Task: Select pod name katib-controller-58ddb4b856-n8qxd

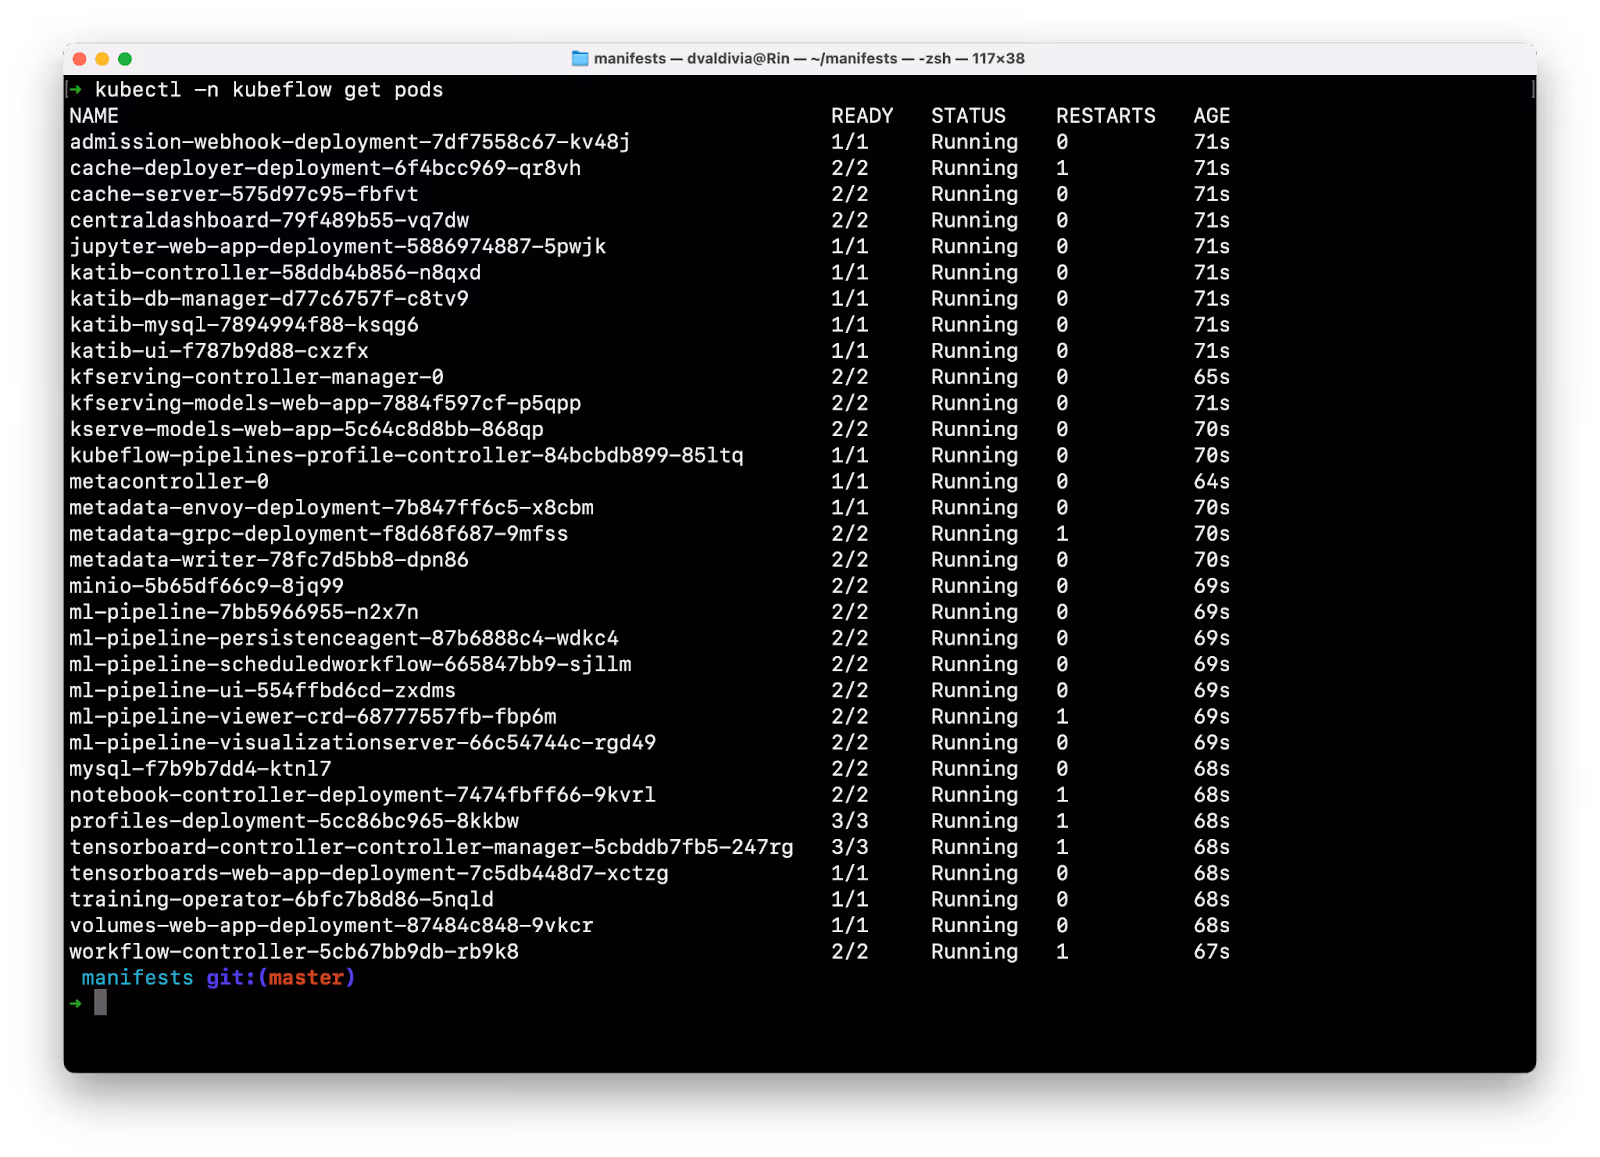Action: pos(275,272)
